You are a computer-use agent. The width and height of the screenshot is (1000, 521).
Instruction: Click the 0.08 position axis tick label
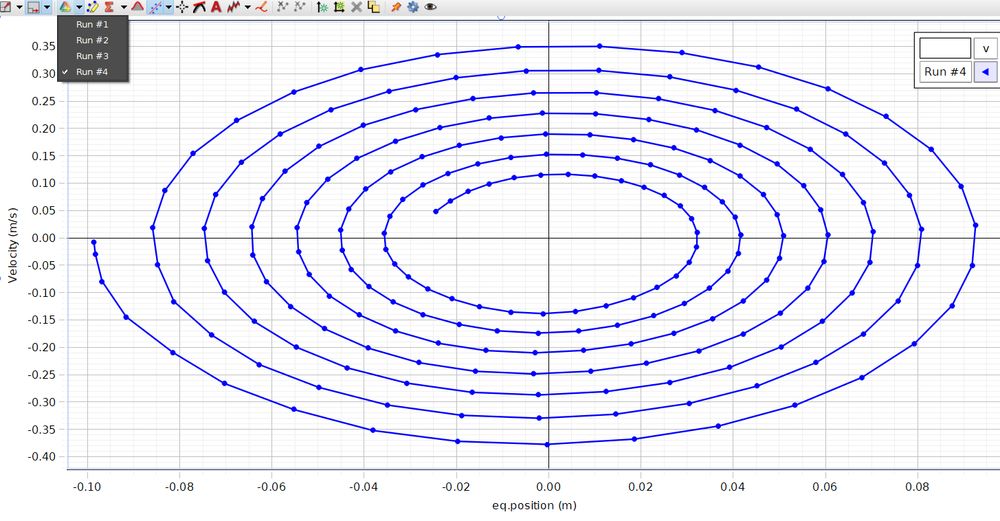[x=917, y=487]
